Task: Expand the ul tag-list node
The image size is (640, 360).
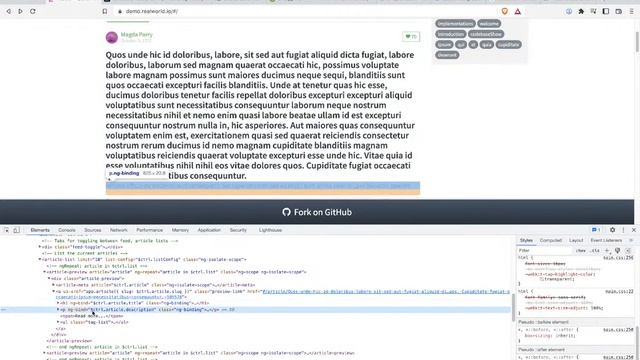Action: click(58, 322)
